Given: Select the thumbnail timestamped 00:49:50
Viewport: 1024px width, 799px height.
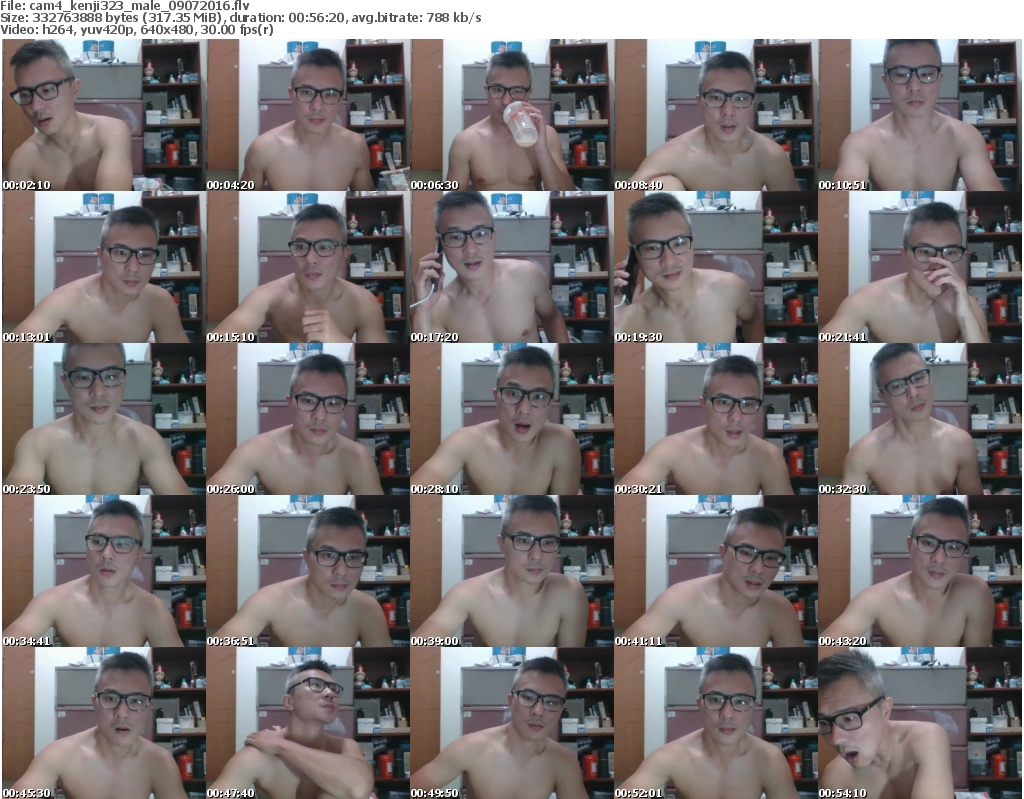Looking at the screenshot, I should click(512, 723).
